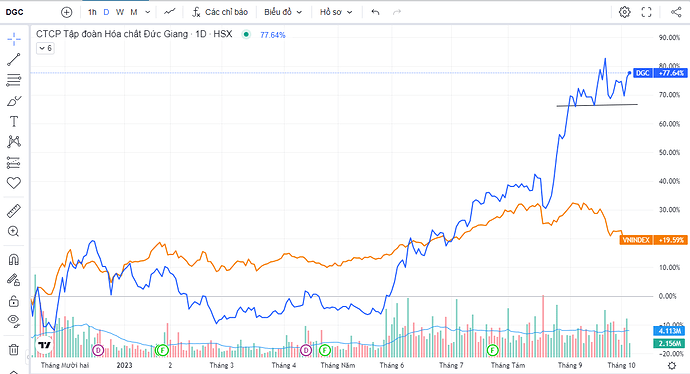Click the 4.113M volume label
The image size is (690, 374).
tap(669, 331)
